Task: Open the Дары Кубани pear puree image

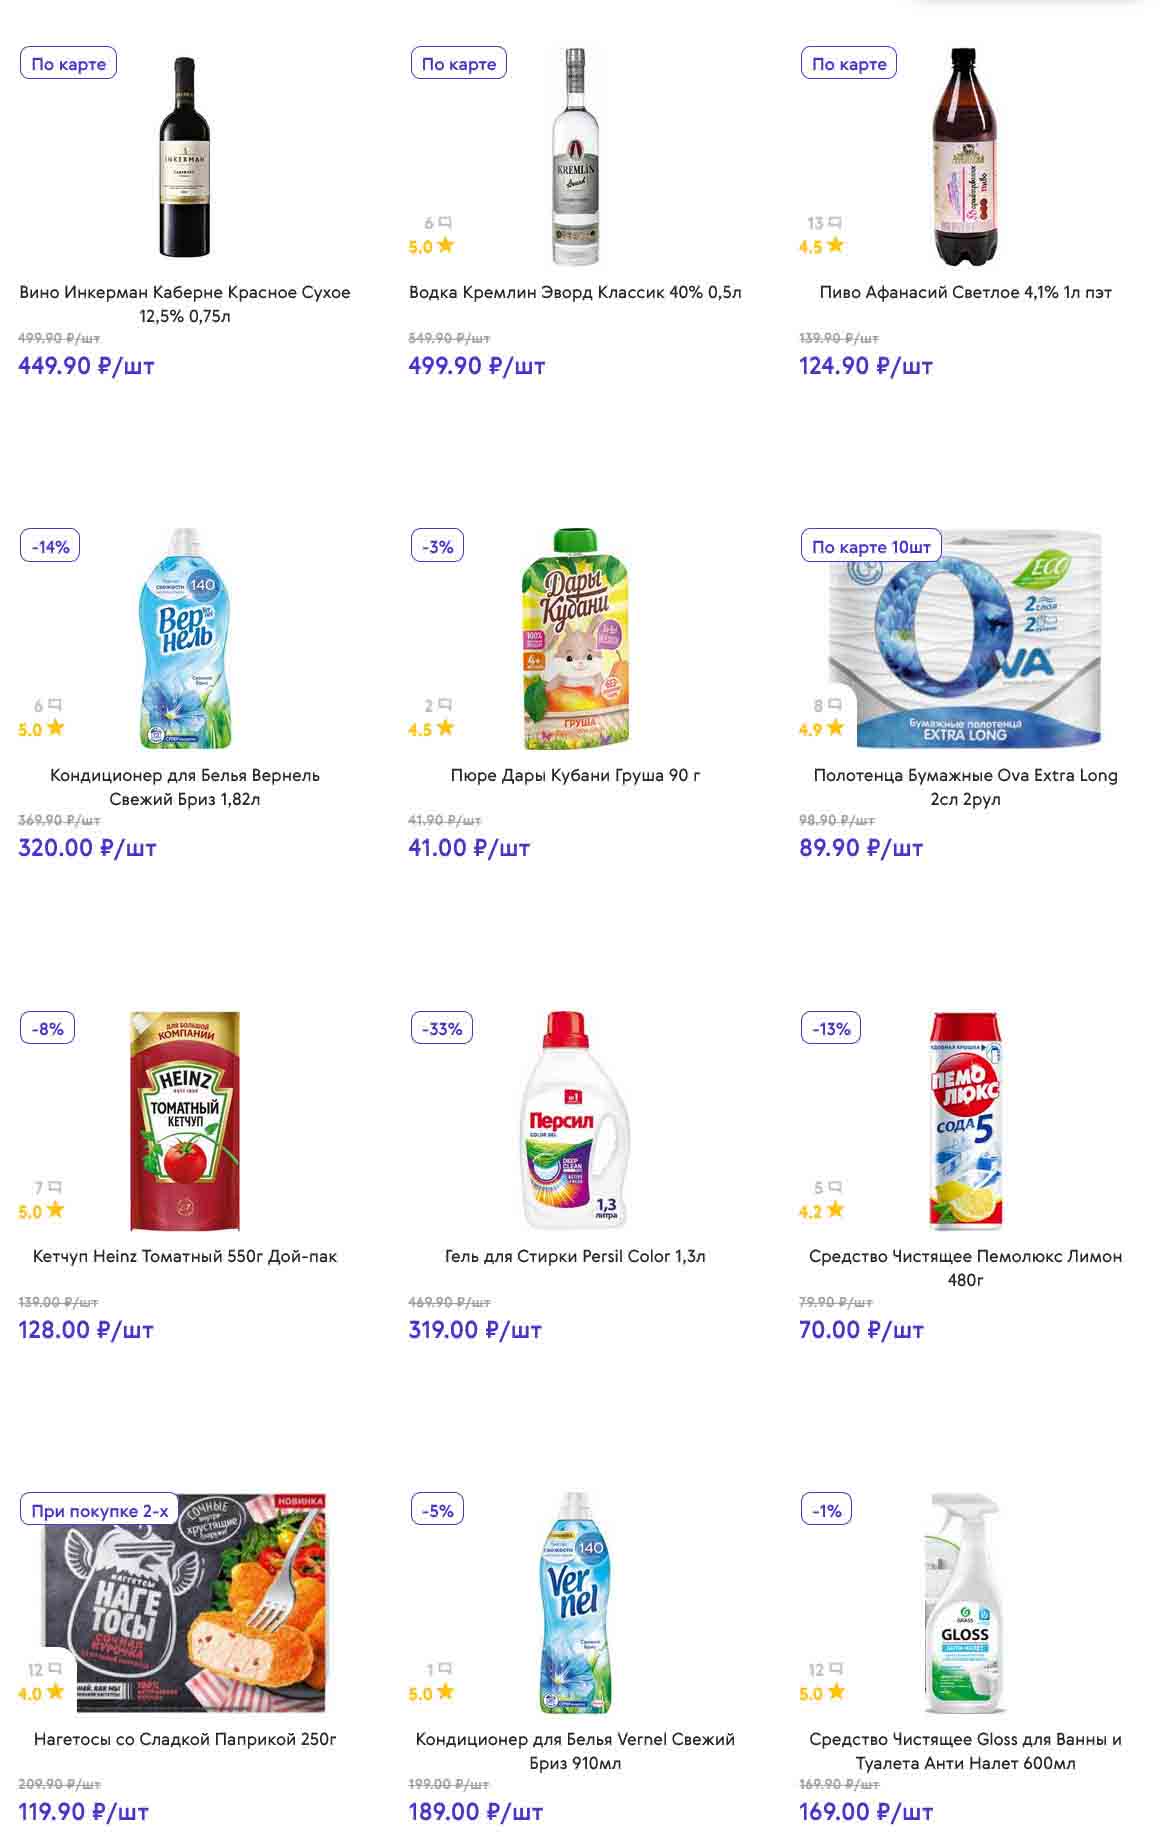Action: tap(575, 638)
